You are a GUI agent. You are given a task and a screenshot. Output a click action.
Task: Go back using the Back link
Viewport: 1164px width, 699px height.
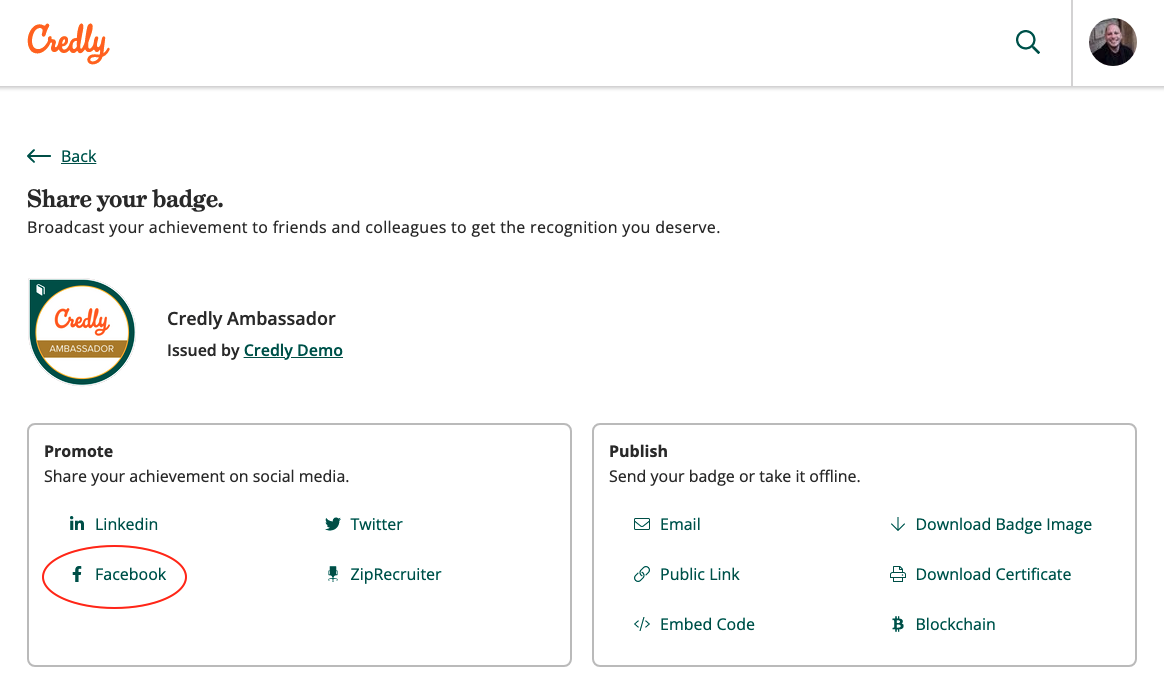tap(79, 156)
